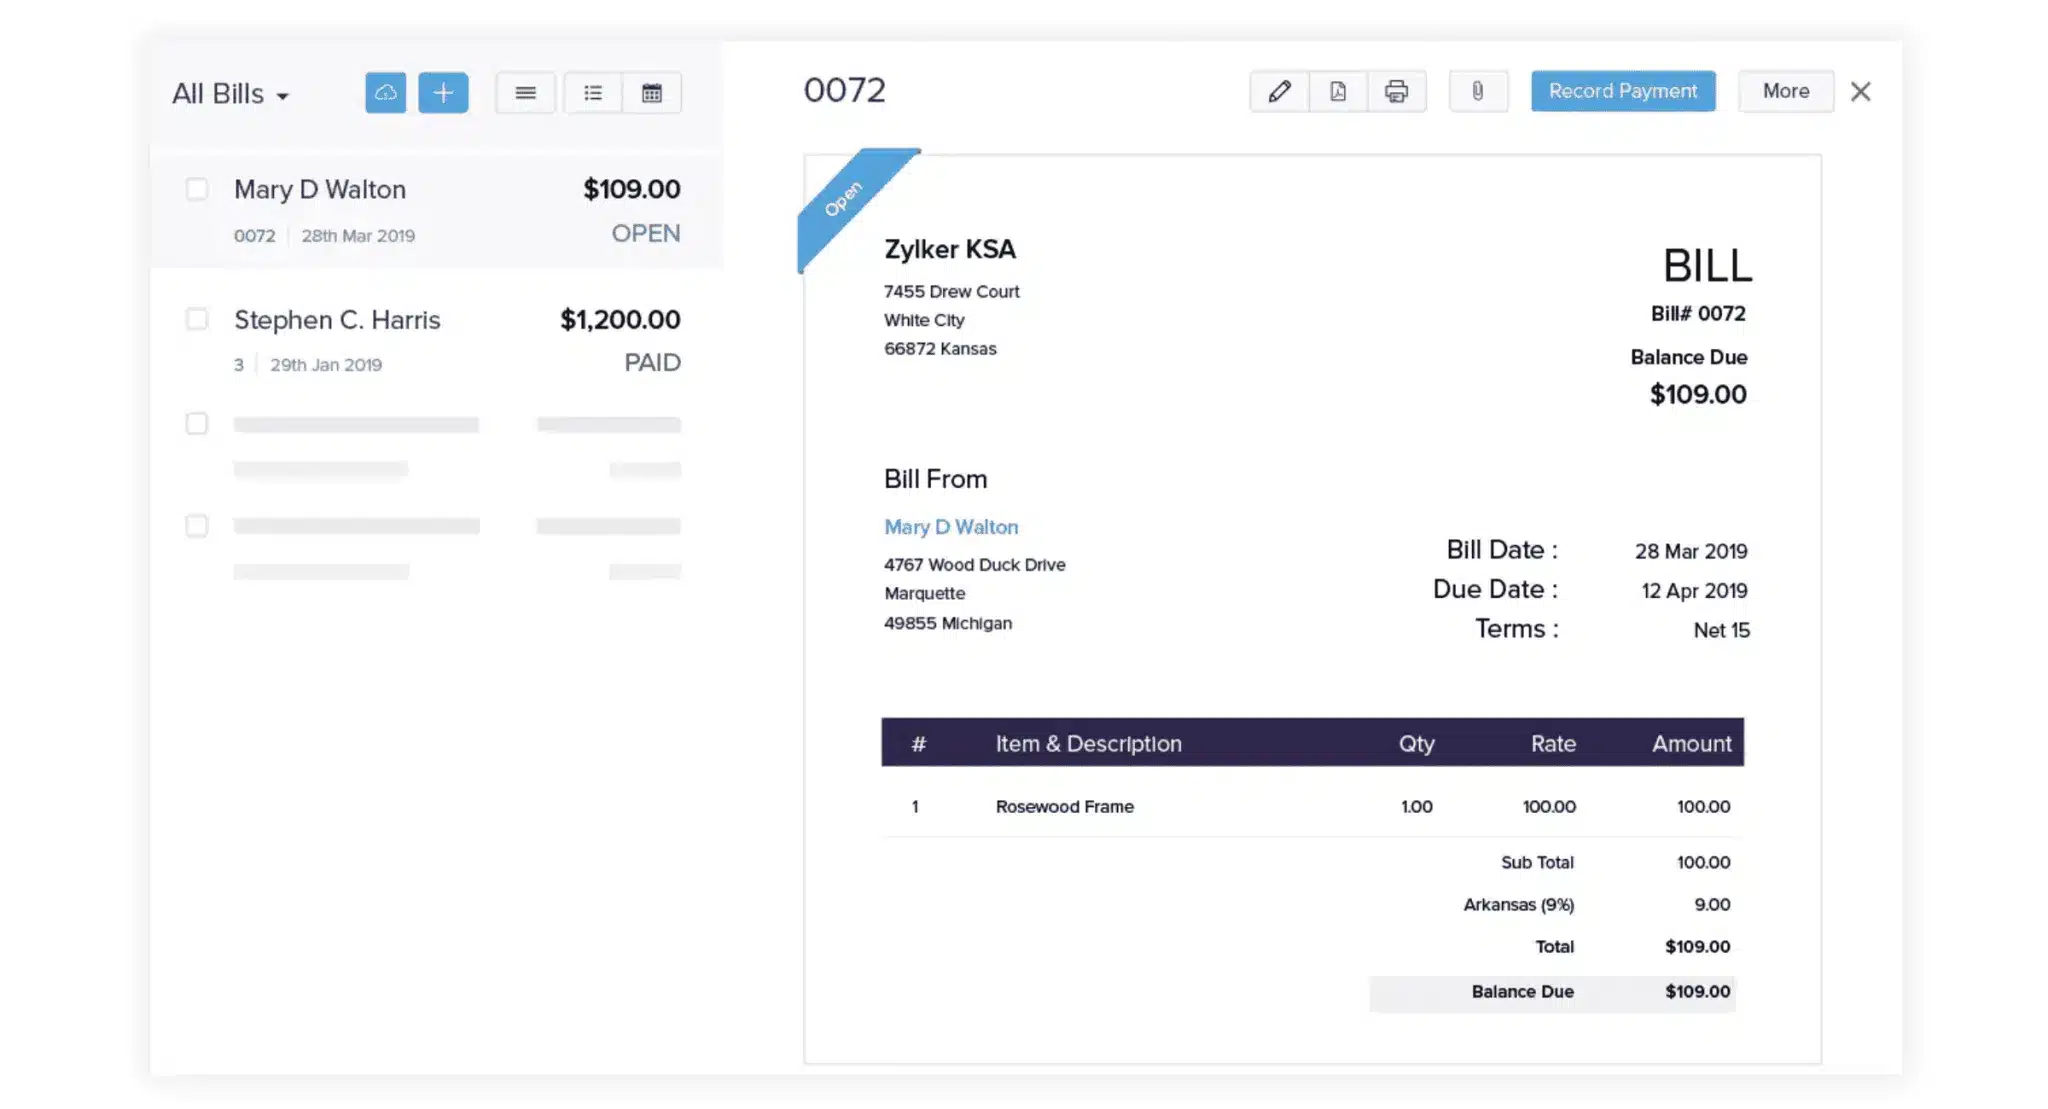The image size is (2048, 1109).
Task: Attach a file with paperclip icon
Action: 1478,91
